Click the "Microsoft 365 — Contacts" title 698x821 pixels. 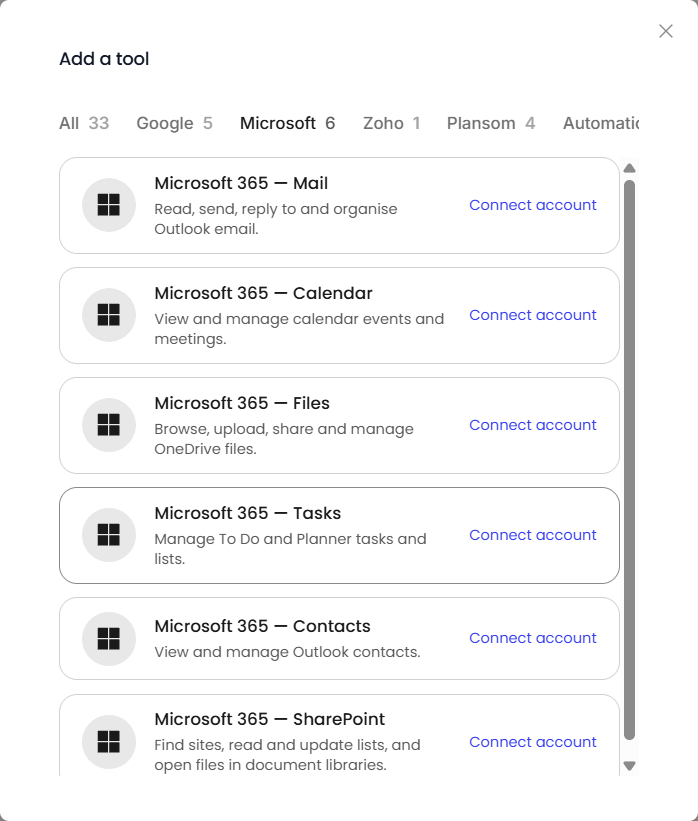(x=262, y=626)
